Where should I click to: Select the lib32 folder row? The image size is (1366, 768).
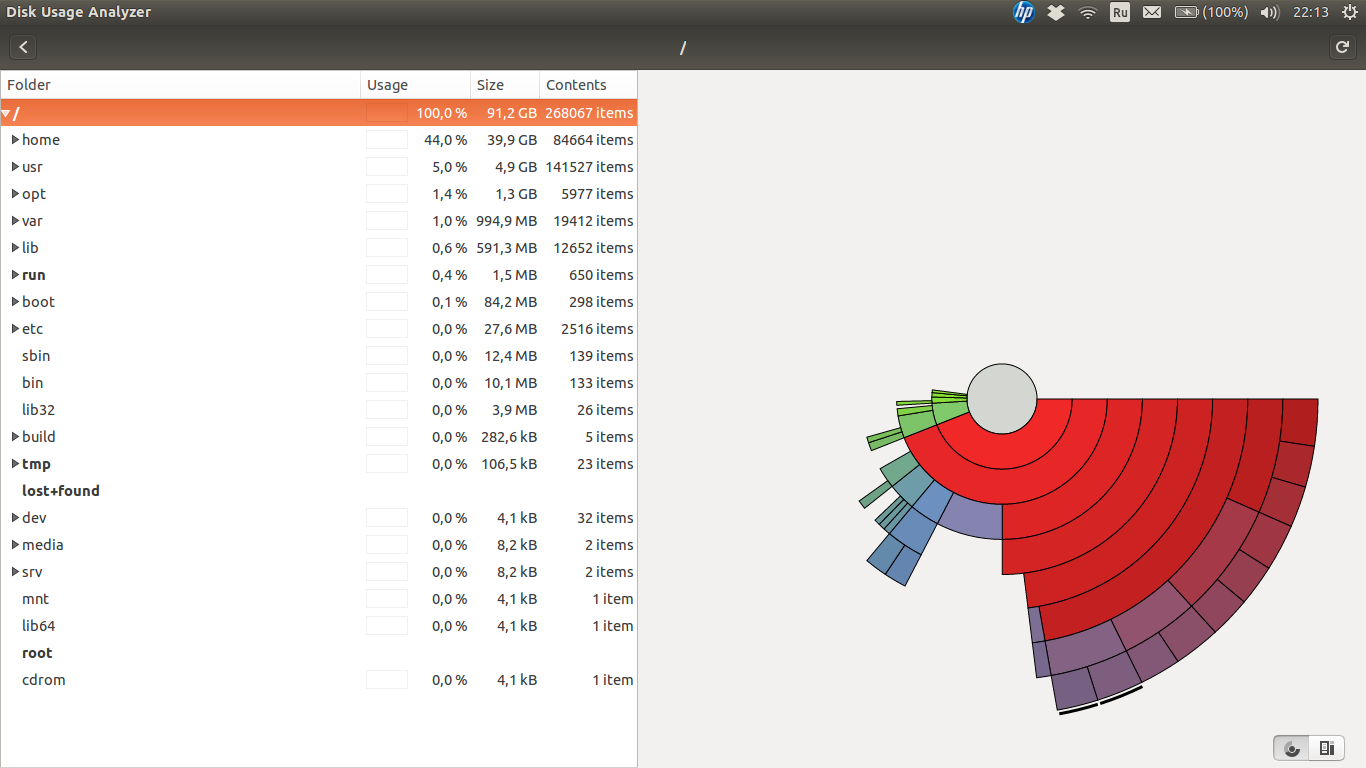(319, 410)
